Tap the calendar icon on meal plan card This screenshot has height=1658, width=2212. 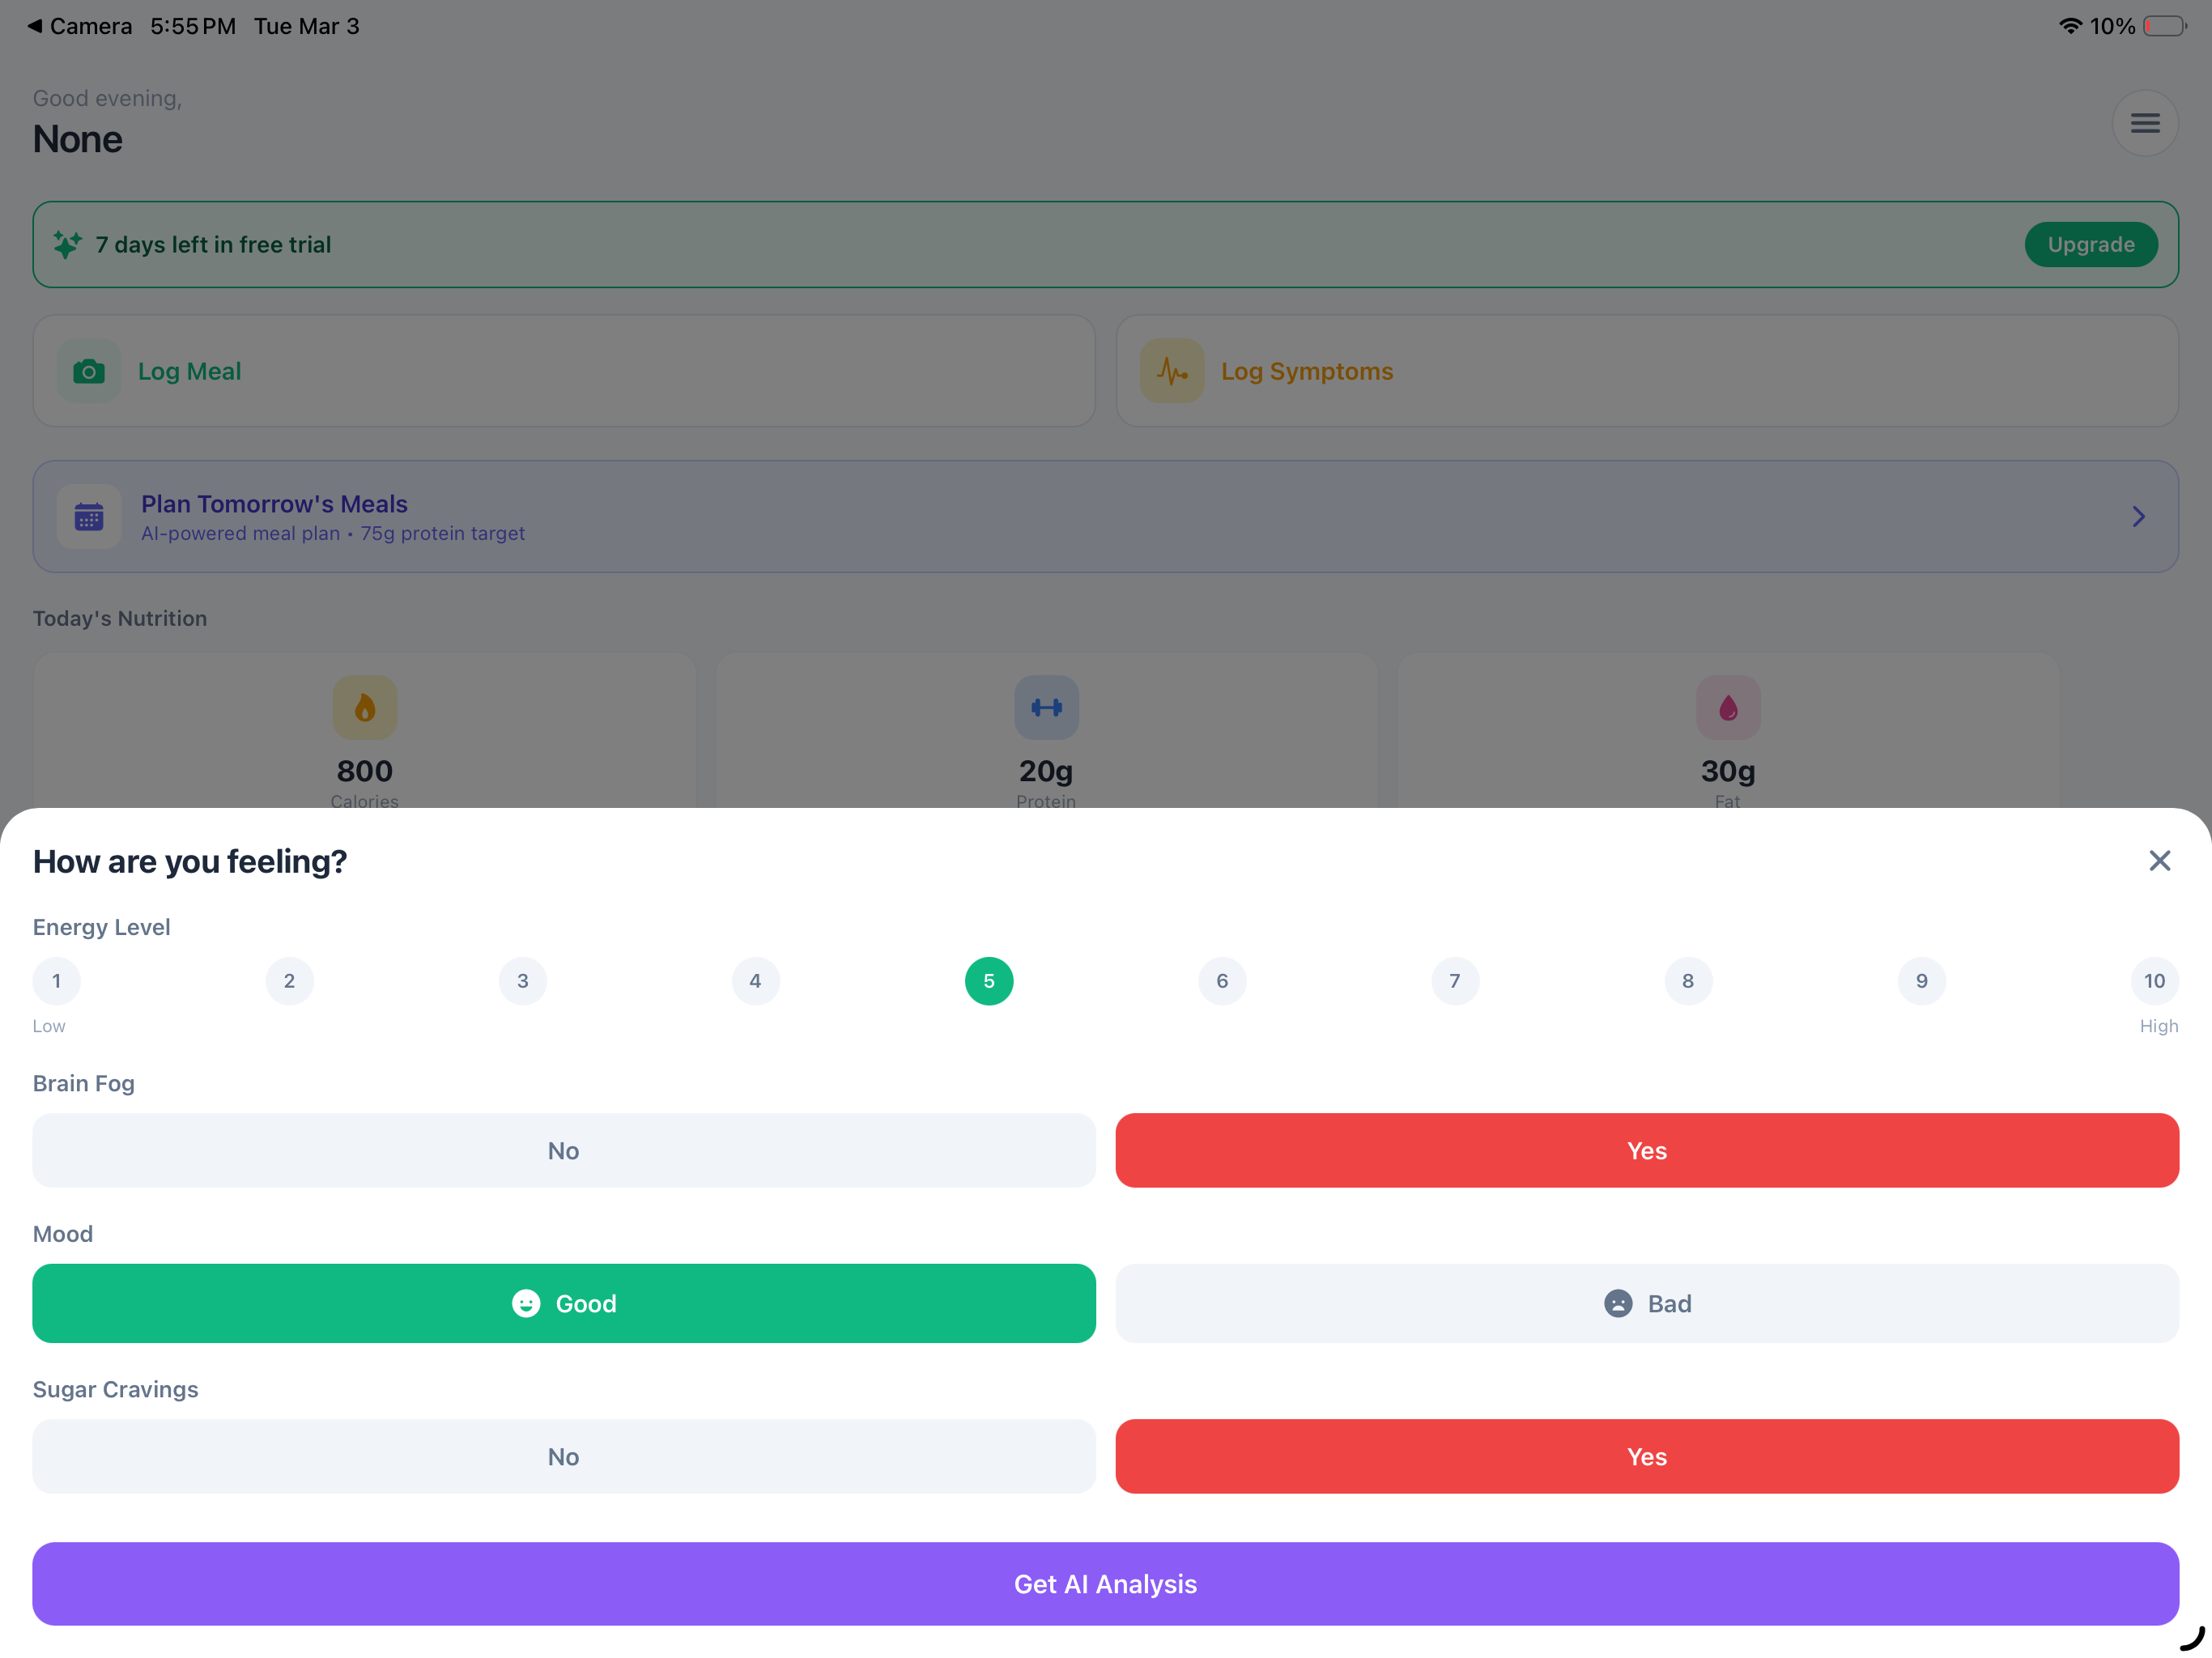89,516
